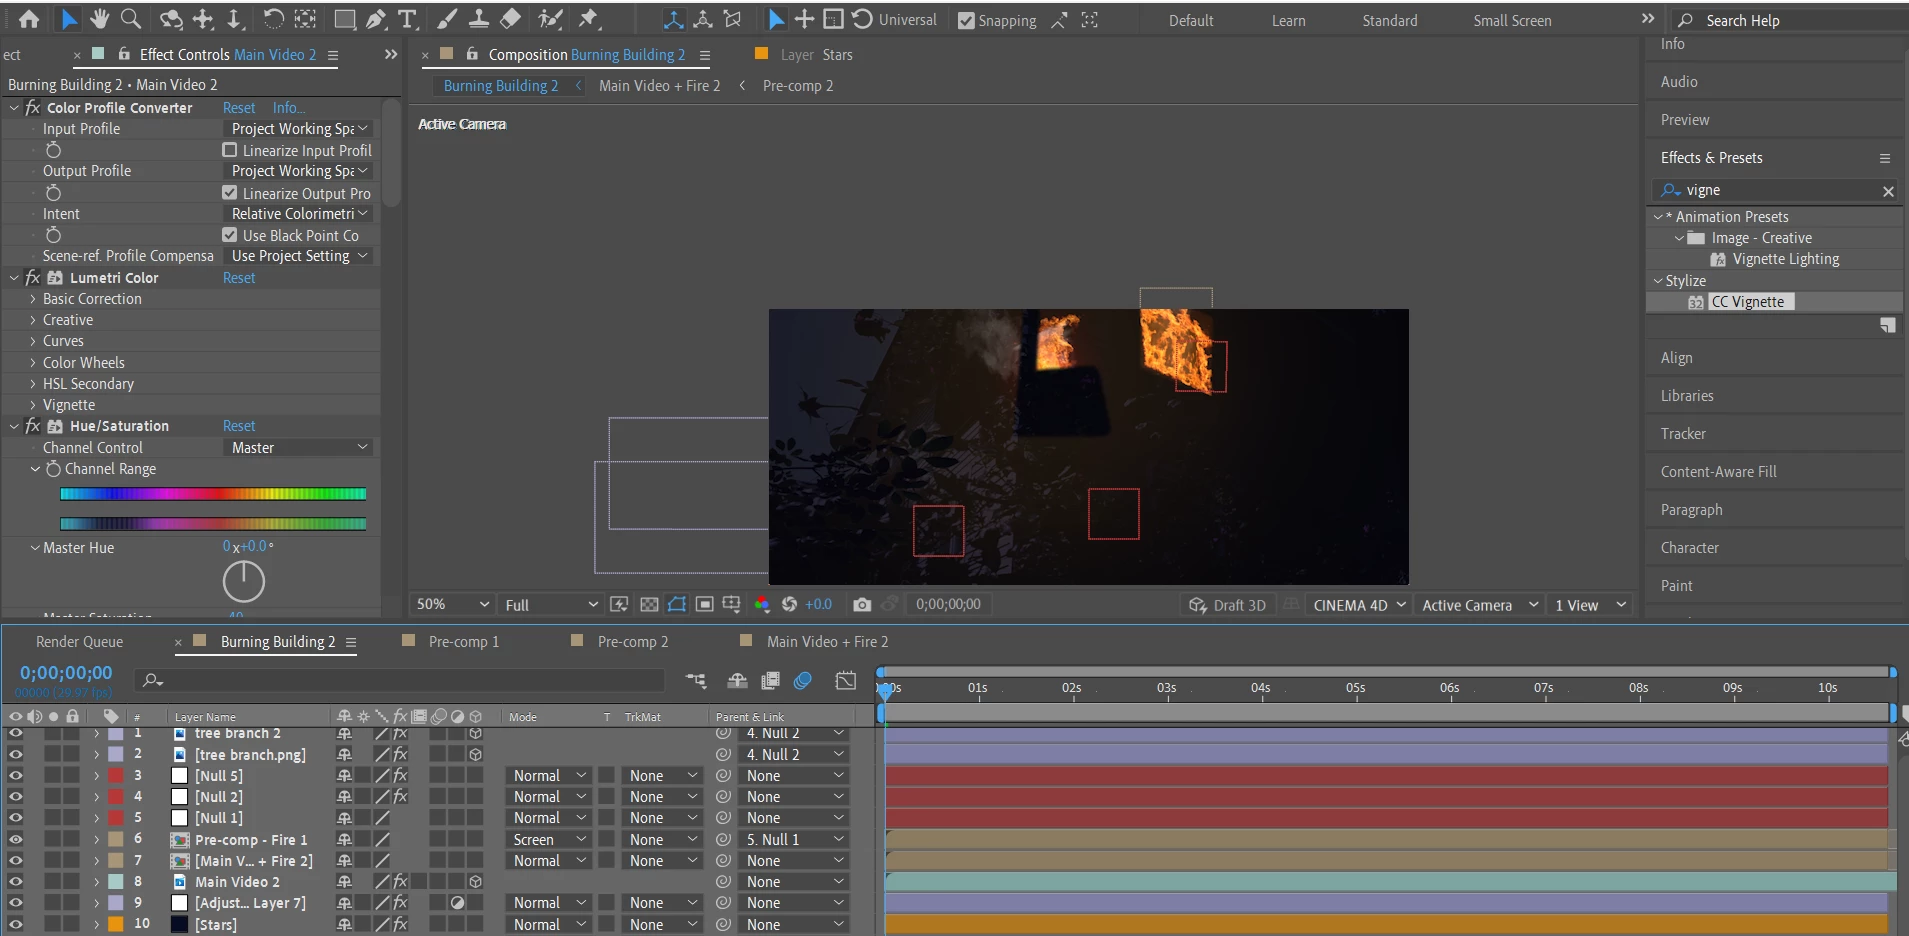The height and width of the screenshot is (936, 1909).
Task: Toggle the Snapping checkbox
Action: tap(966, 21)
